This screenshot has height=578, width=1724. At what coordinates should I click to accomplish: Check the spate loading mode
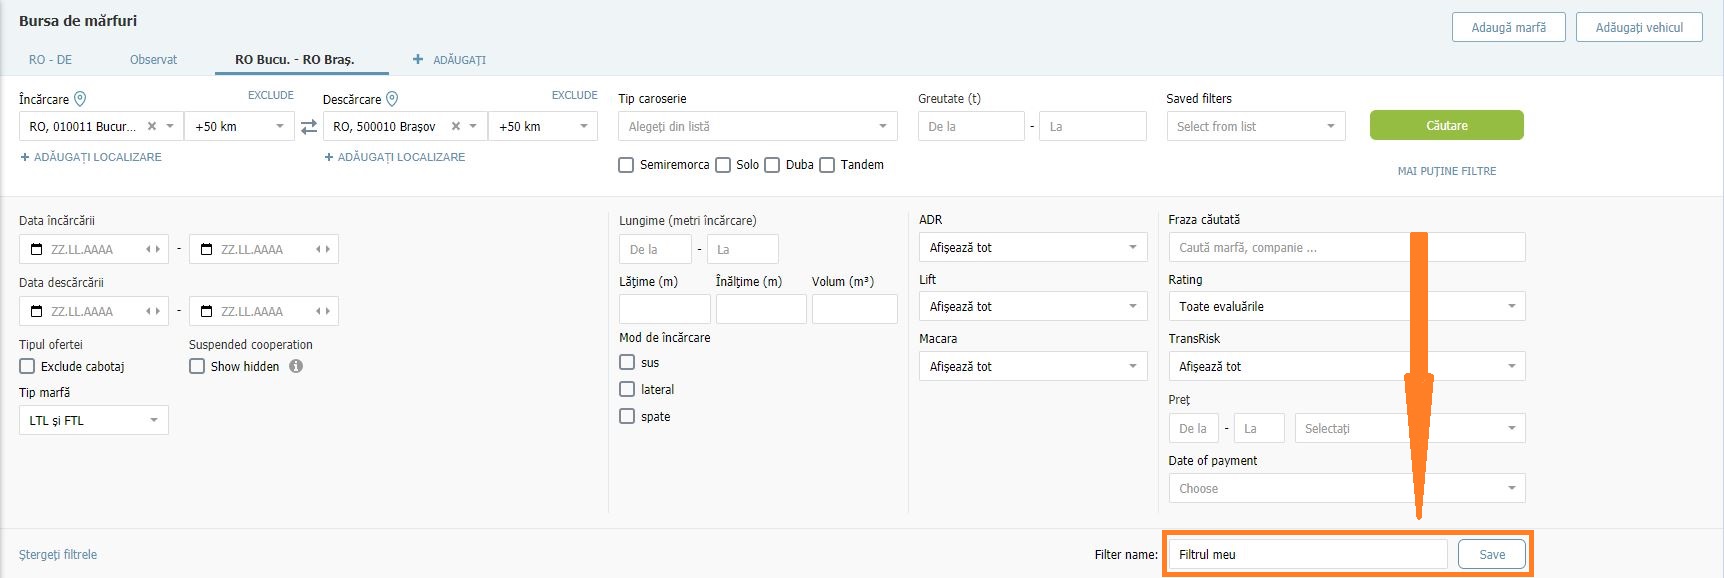click(x=627, y=416)
